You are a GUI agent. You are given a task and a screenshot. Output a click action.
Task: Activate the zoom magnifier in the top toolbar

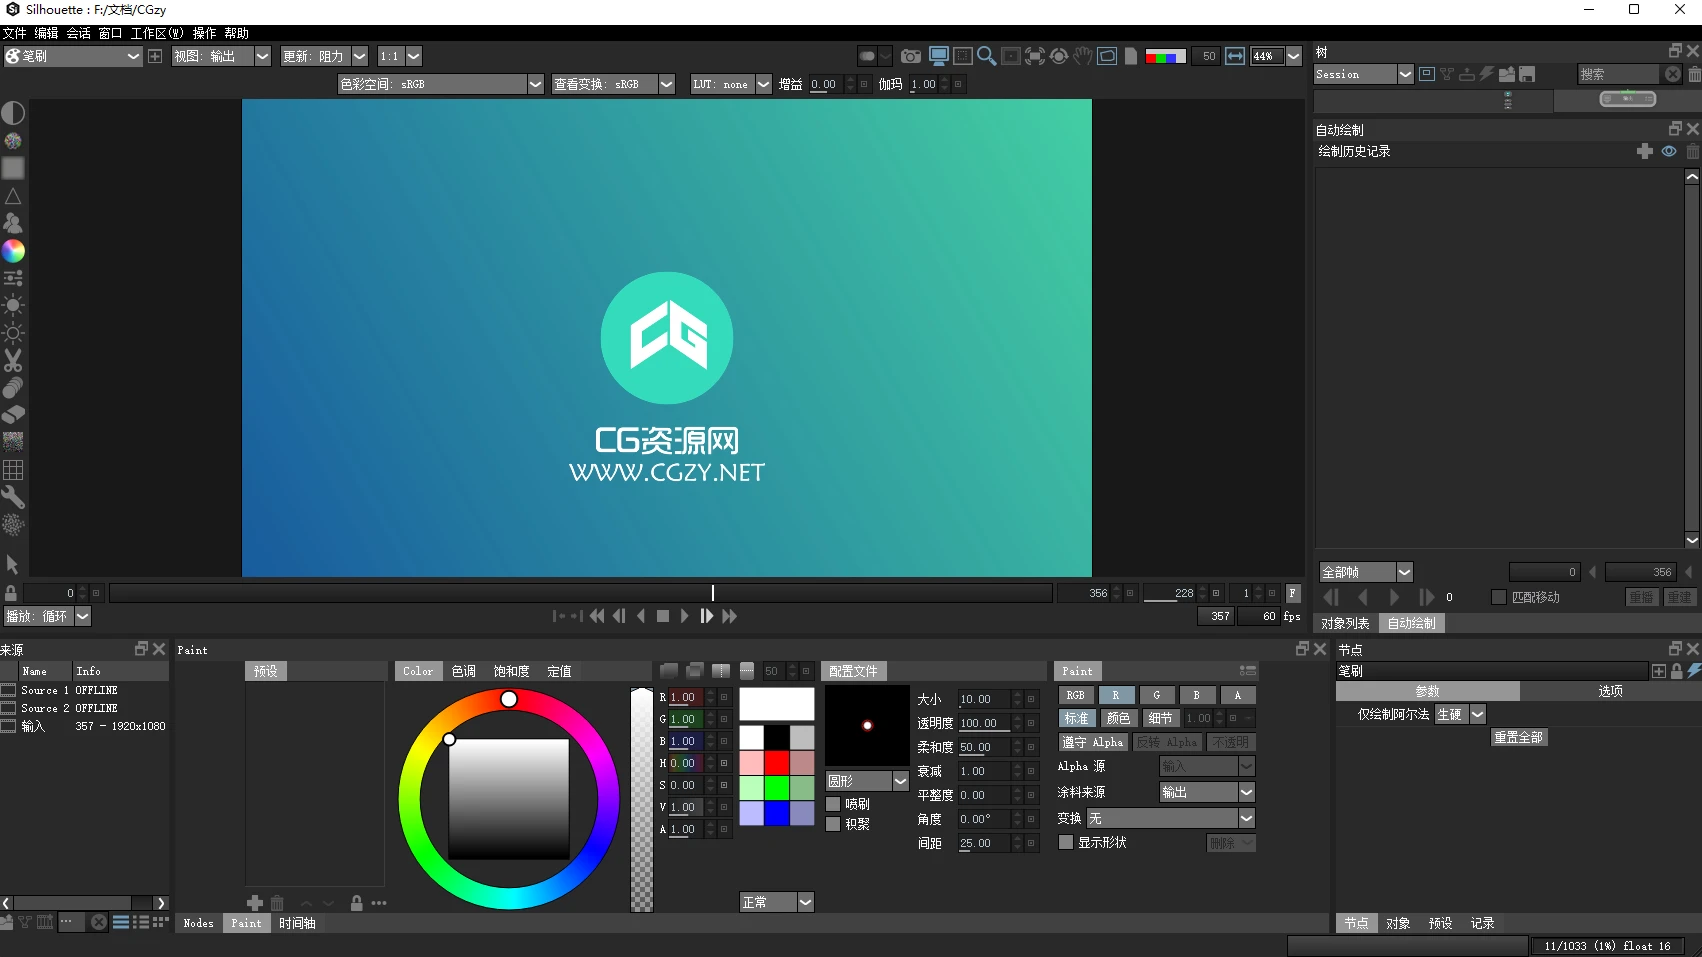click(987, 56)
